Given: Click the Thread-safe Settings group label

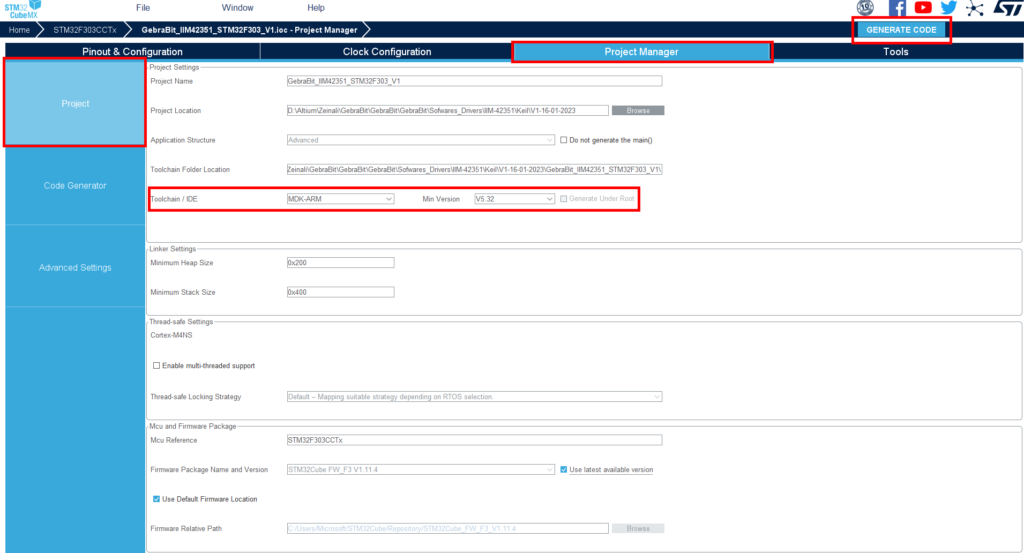Looking at the screenshot, I should coord(181,322).
